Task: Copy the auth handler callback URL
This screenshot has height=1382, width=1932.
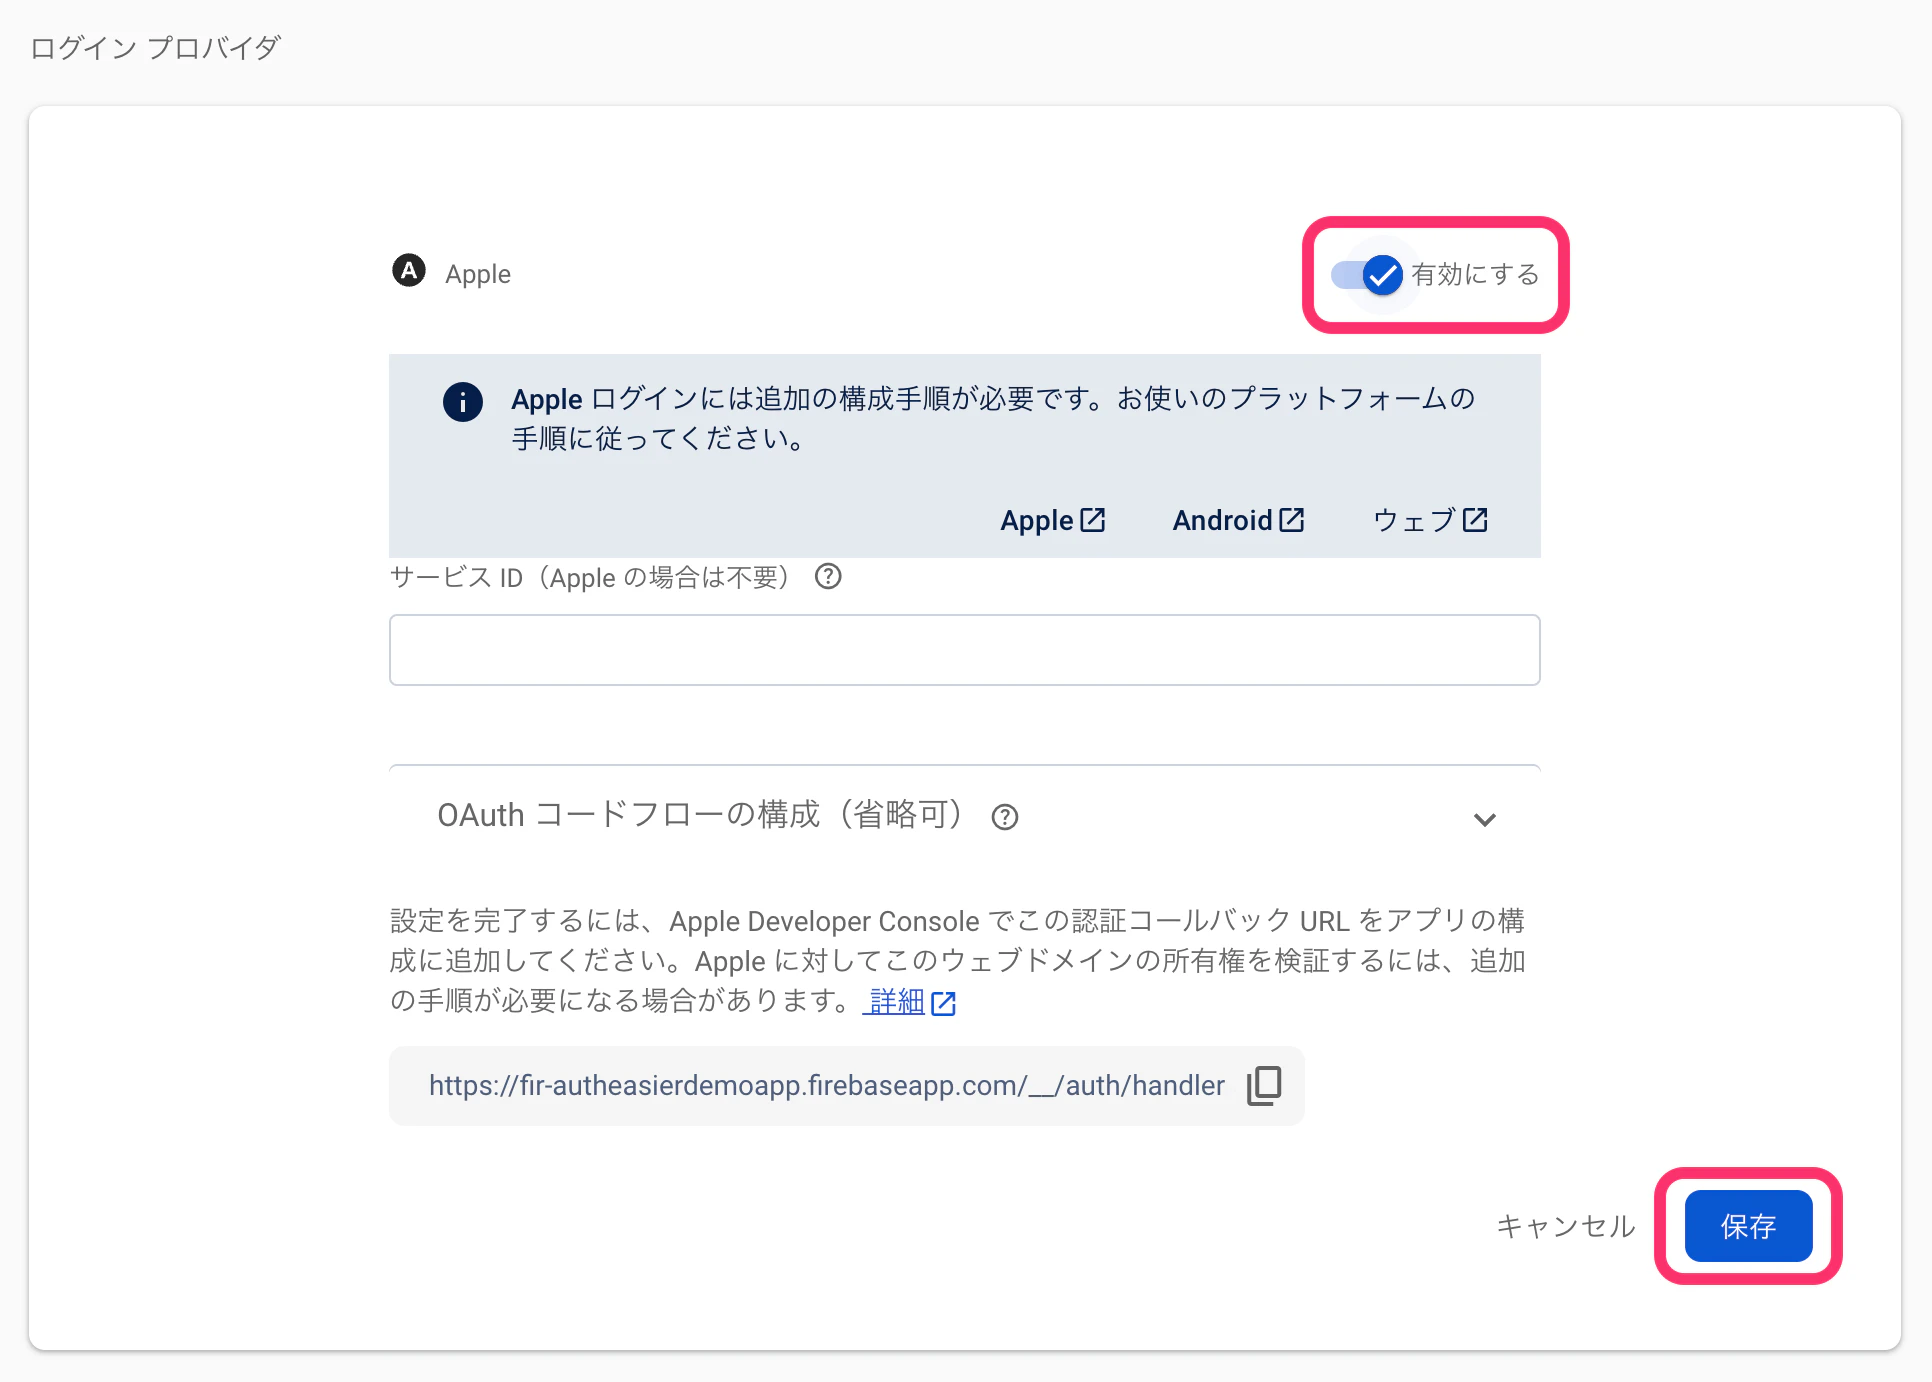Action: 1264,1085
